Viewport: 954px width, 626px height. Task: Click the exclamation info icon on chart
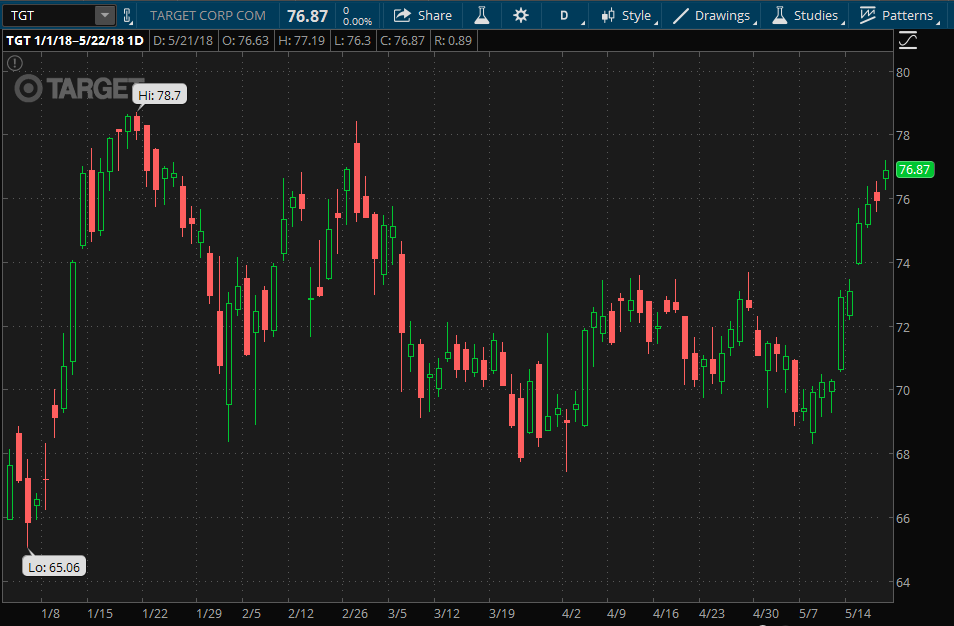point(15,63)
